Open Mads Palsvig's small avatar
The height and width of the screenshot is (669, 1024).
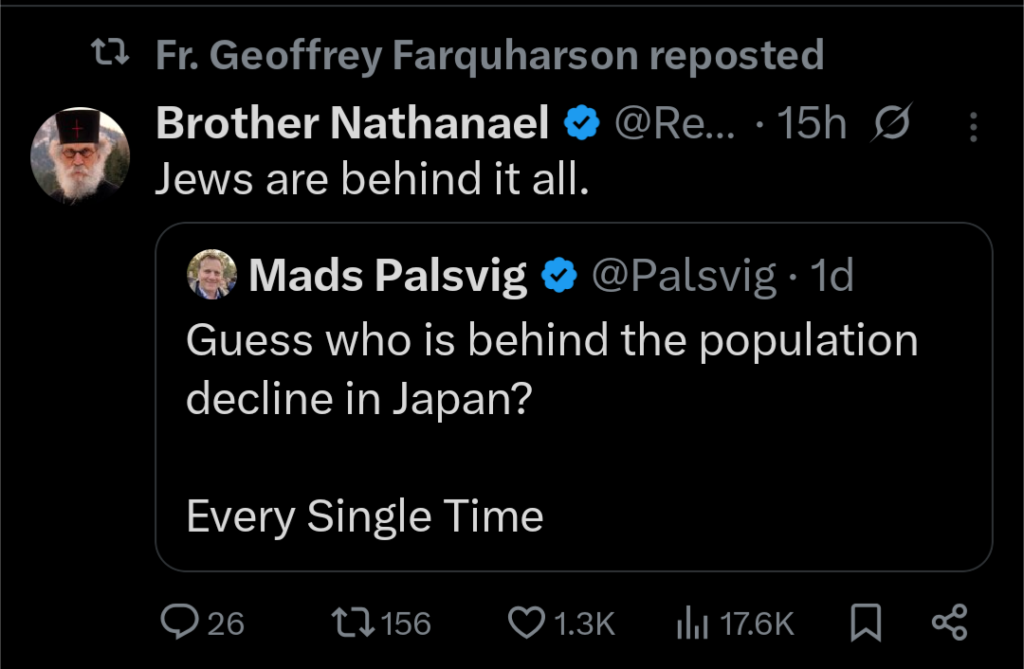point(212,275)
